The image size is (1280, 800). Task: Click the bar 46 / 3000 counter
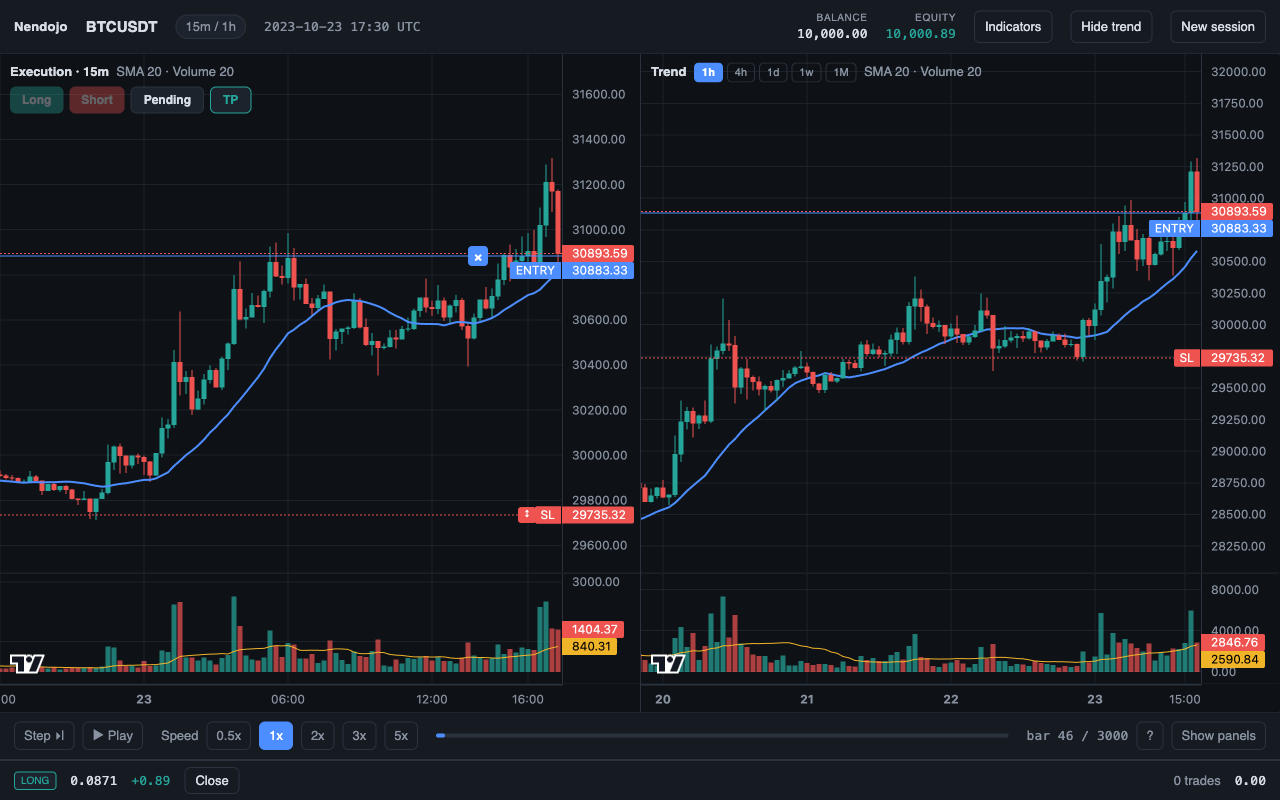click(1077, 736)
